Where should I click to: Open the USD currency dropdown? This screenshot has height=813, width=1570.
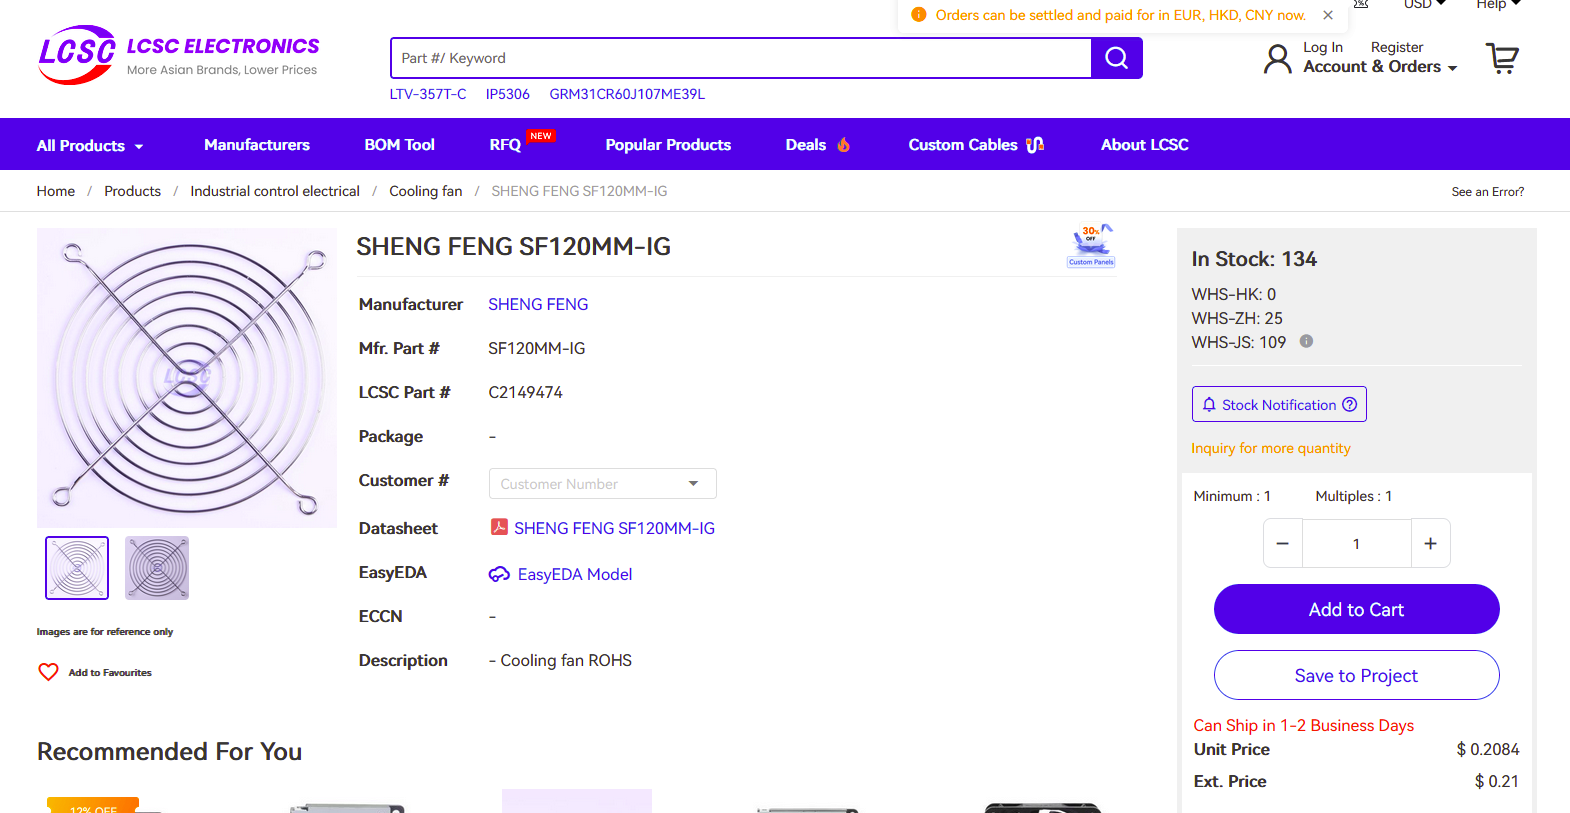pyautogui.click(x=1425, y=5)
